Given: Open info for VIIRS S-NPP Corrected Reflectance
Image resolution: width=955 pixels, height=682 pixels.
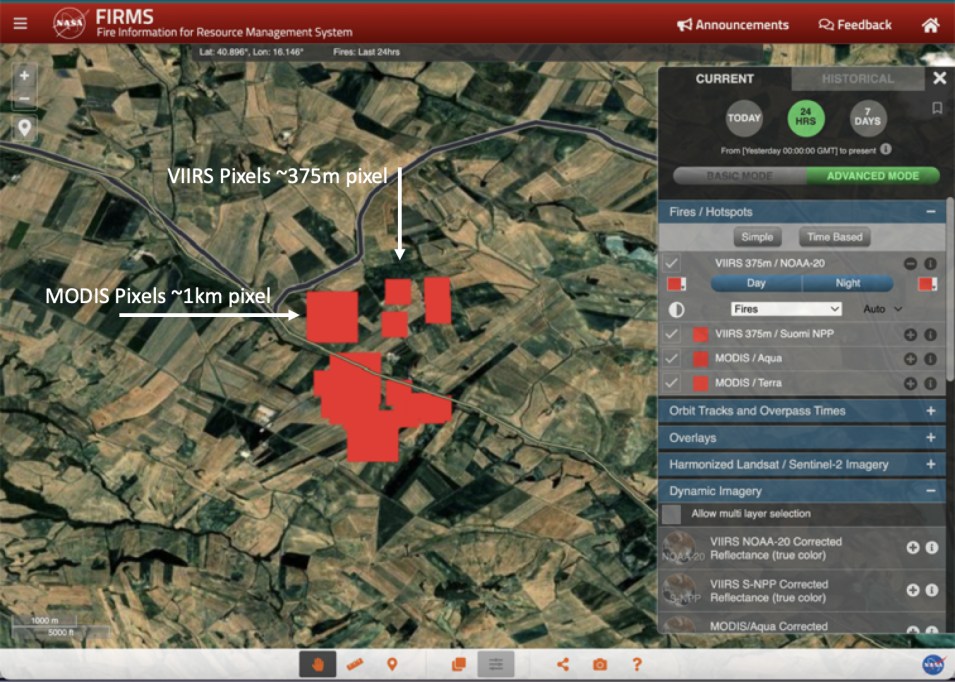Looking at the screenshot, I should click(x=932, y=589).
